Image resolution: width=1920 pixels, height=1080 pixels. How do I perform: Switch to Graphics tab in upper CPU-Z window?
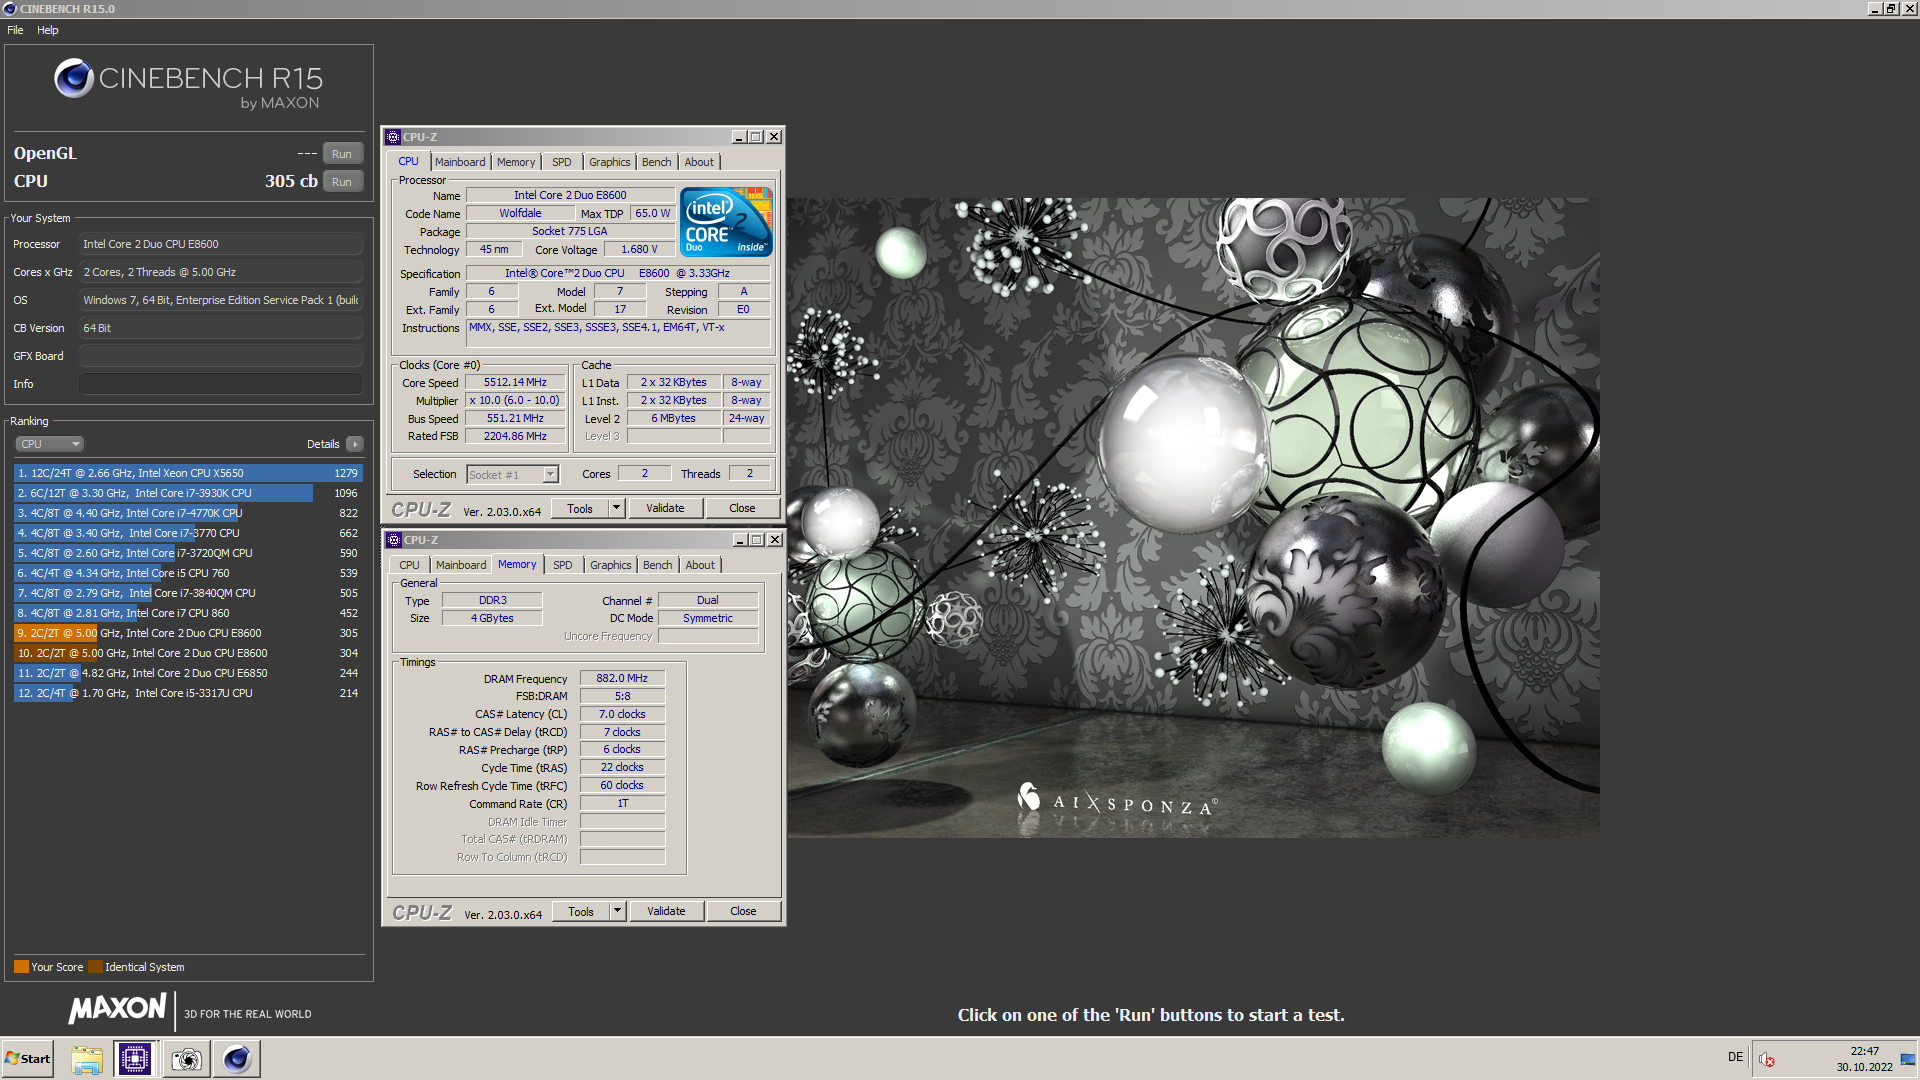tap(610, 162)
